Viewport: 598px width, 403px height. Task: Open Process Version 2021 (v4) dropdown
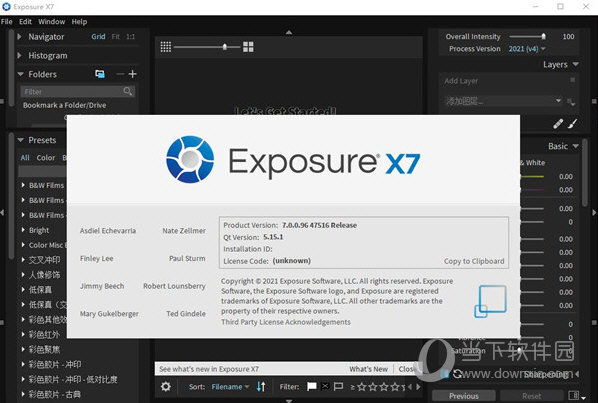(527, 49)
